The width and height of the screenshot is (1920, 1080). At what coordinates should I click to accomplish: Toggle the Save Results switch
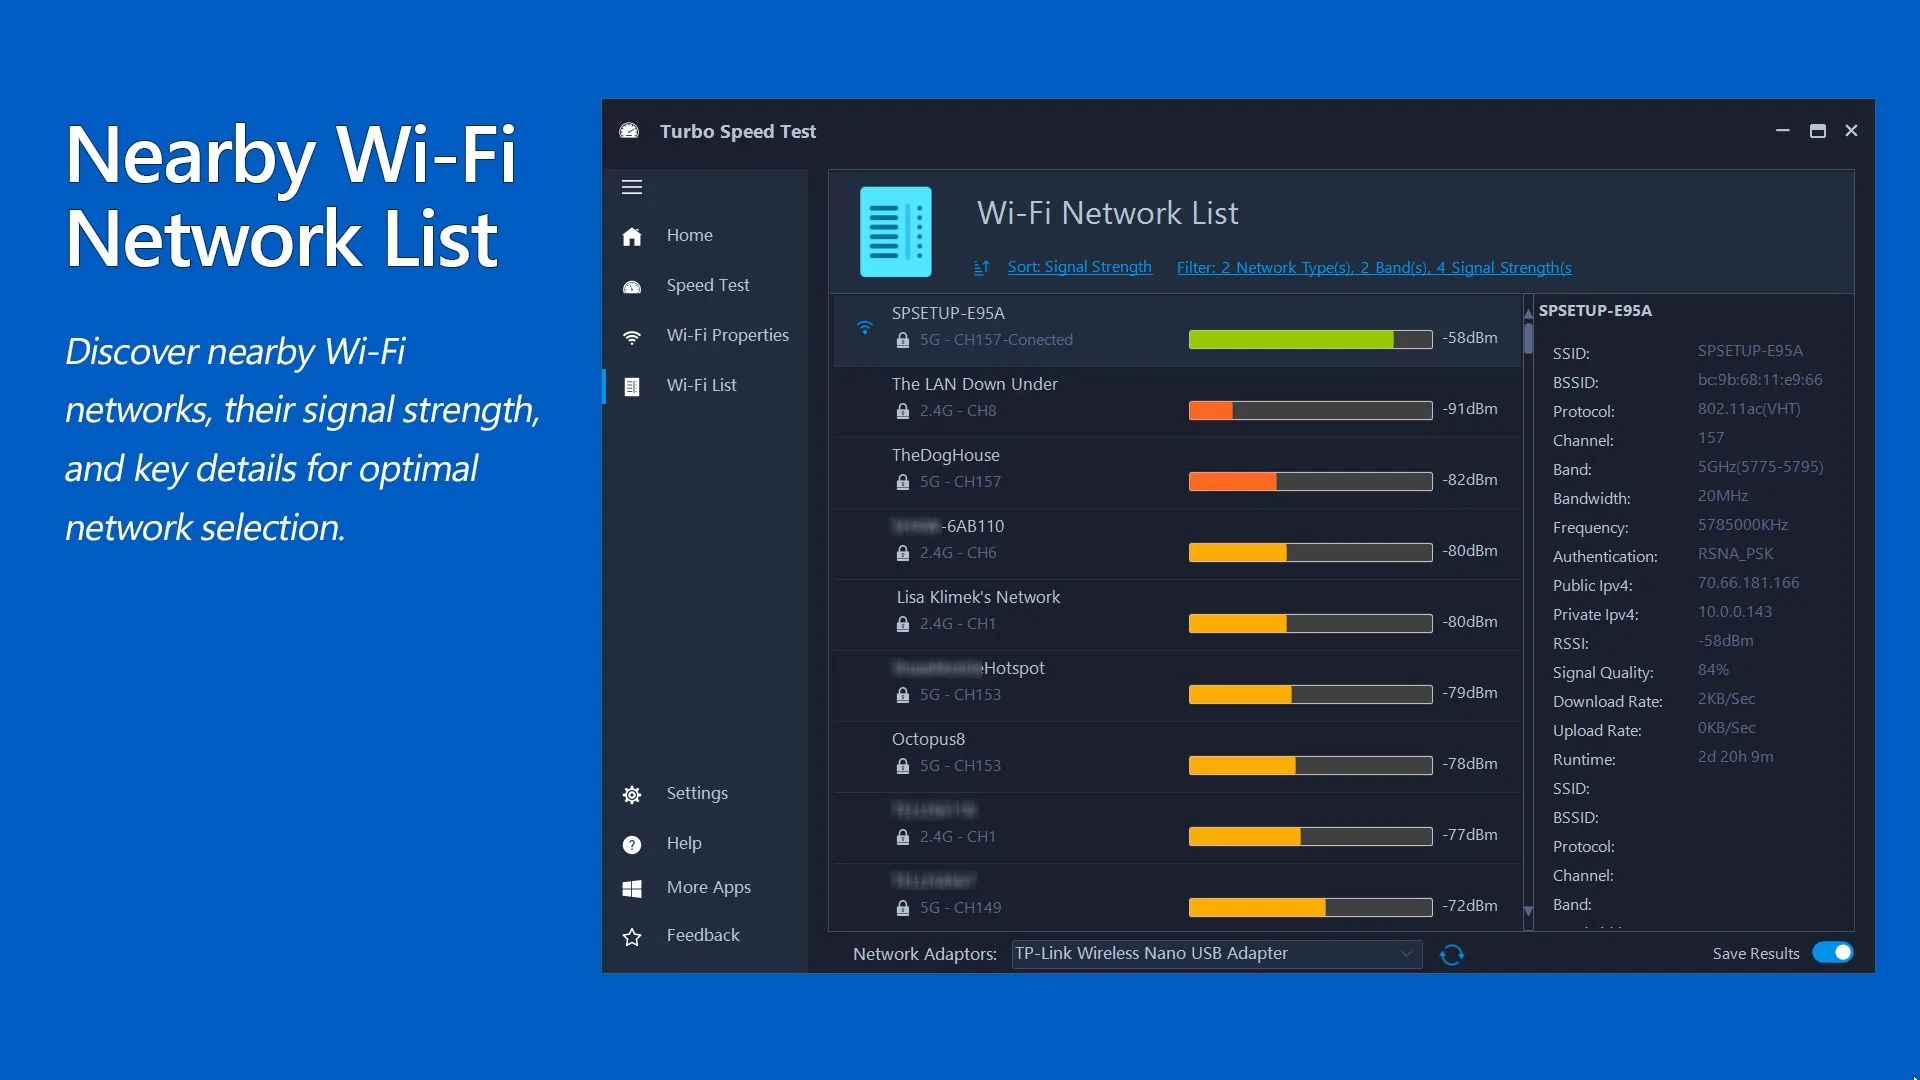pos(1833,953)
